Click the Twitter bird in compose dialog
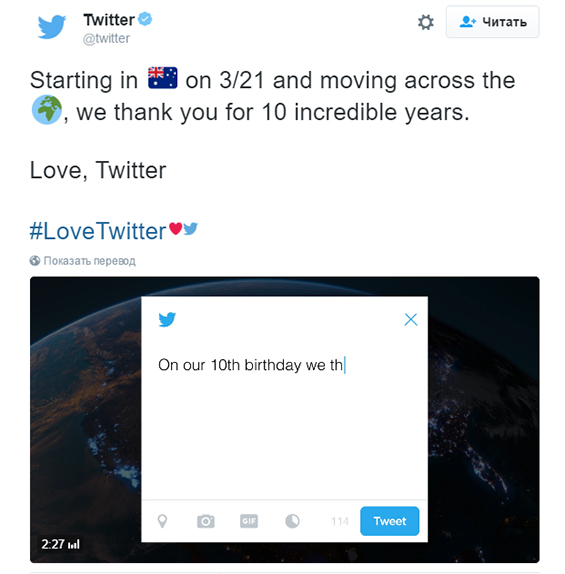The image size is (565, 574). [167, 319]
